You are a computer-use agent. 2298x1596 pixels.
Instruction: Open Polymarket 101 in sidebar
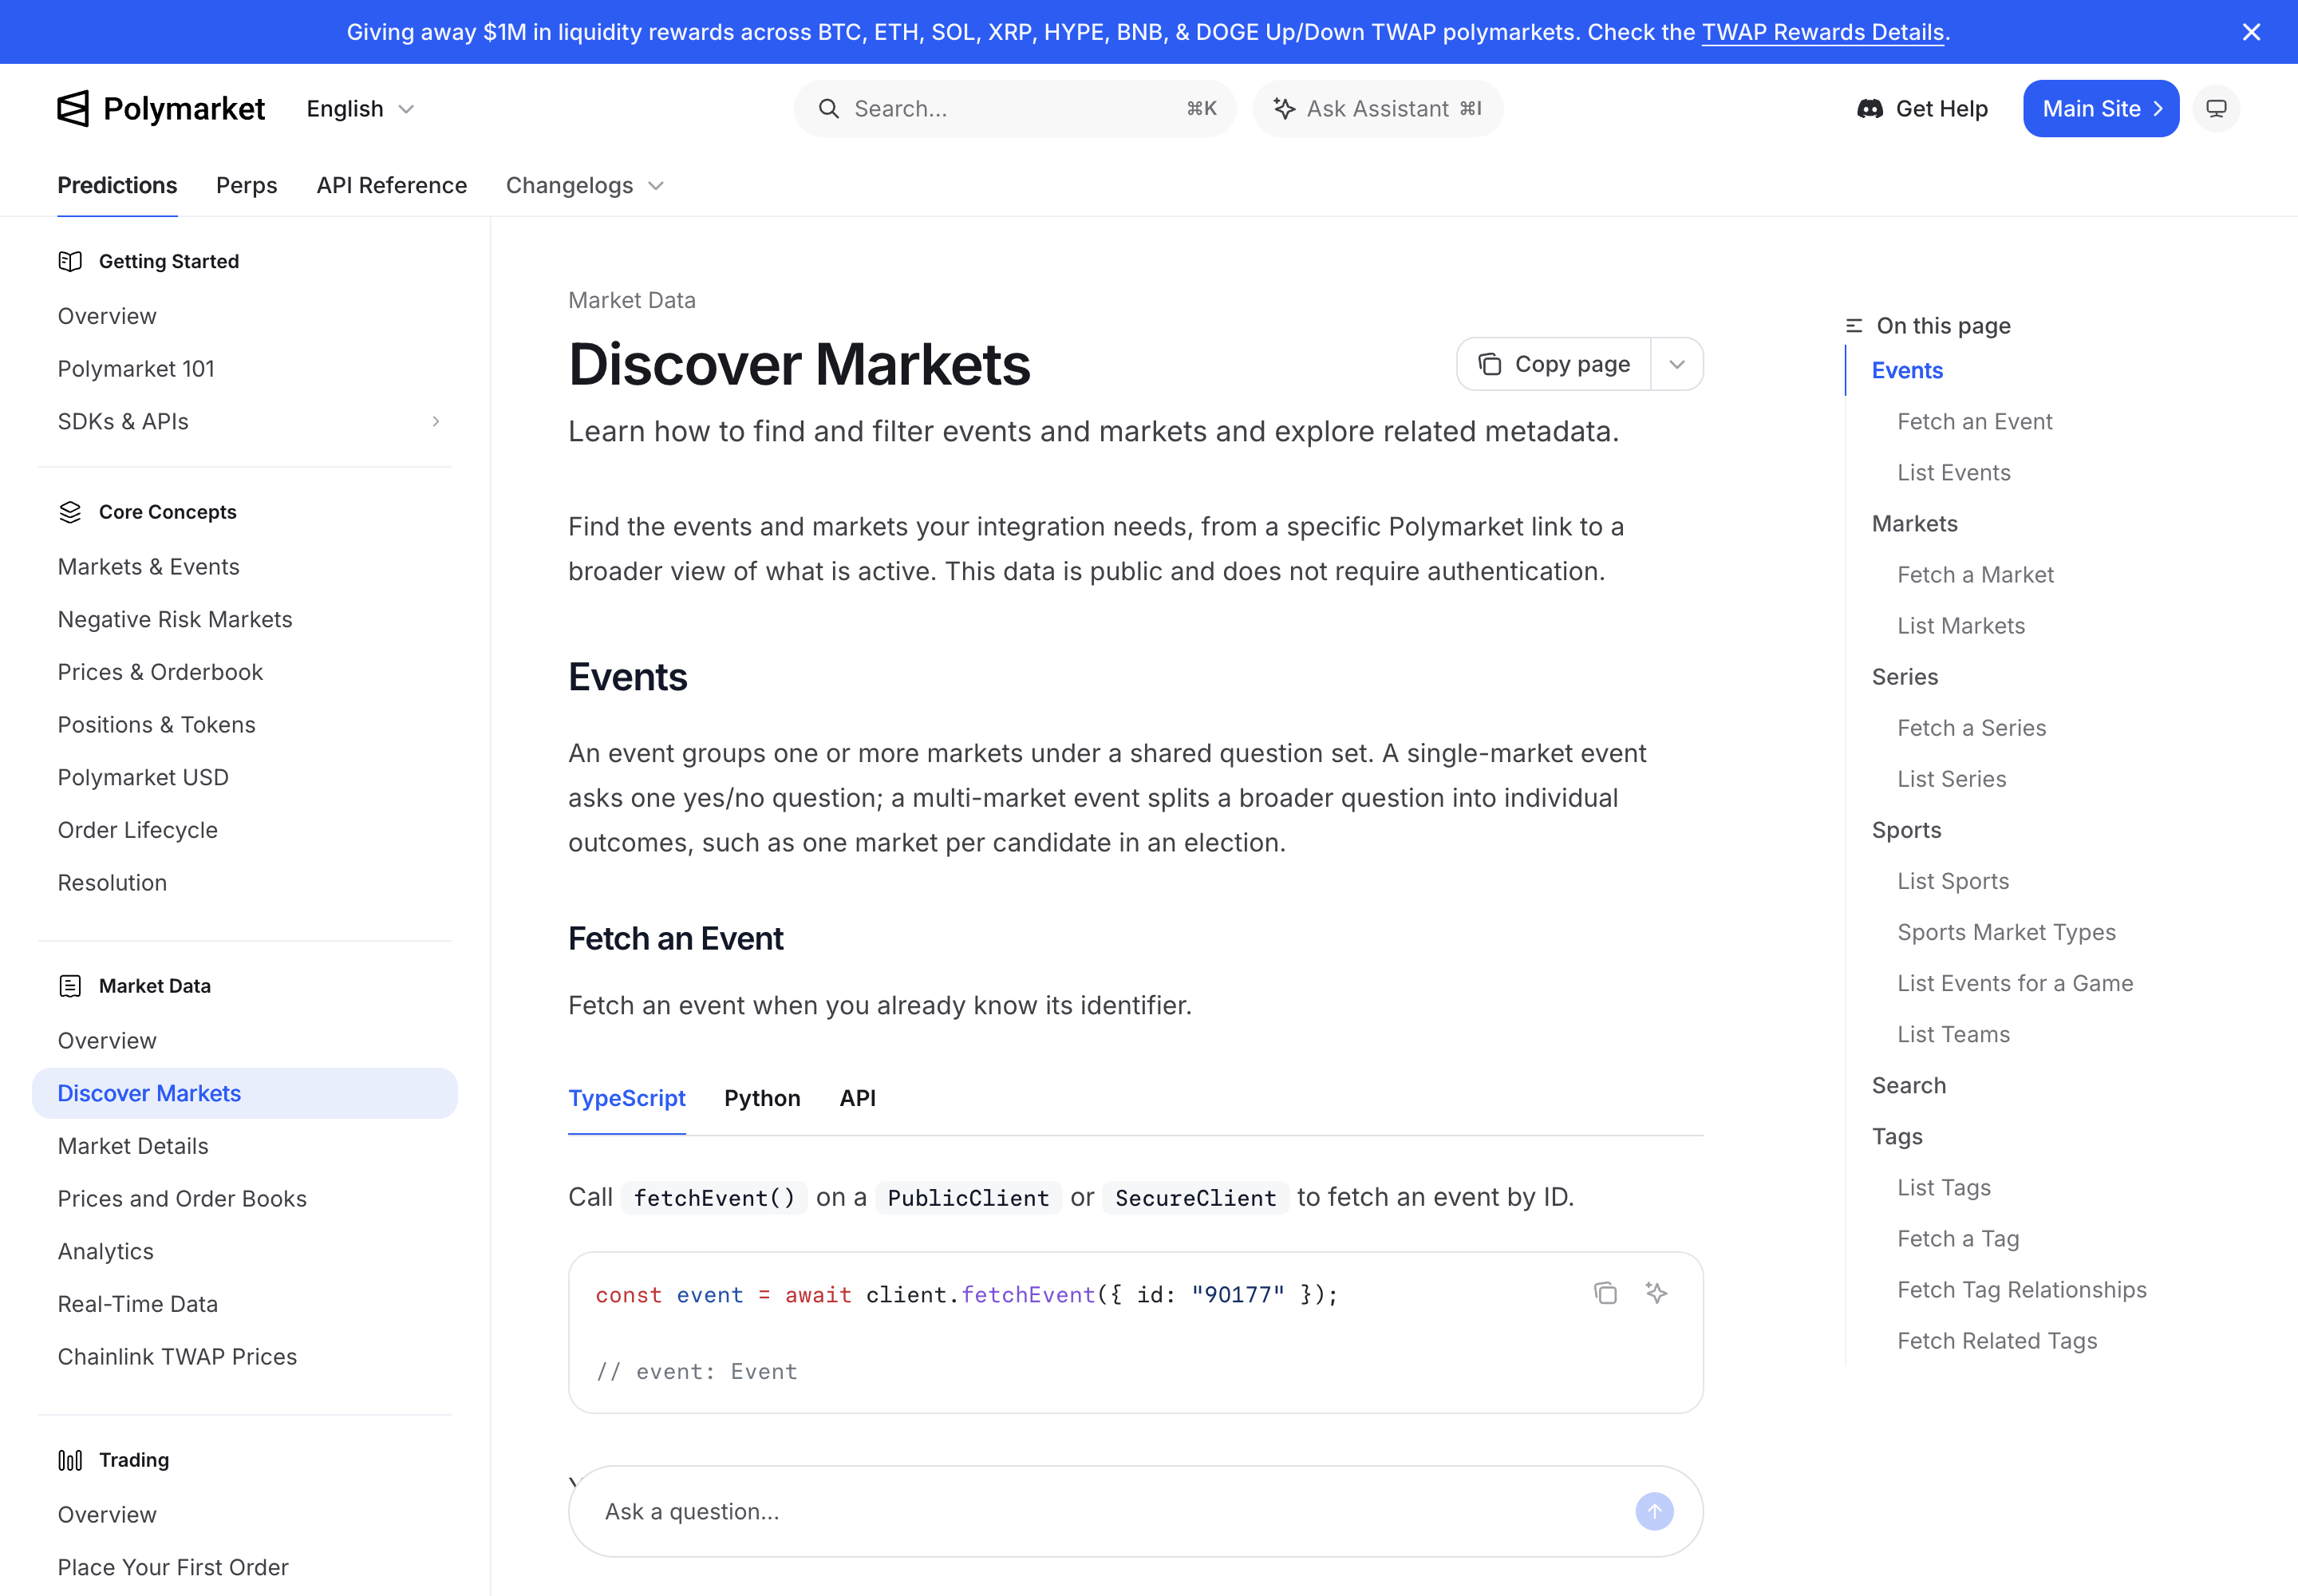click(136, 369)
